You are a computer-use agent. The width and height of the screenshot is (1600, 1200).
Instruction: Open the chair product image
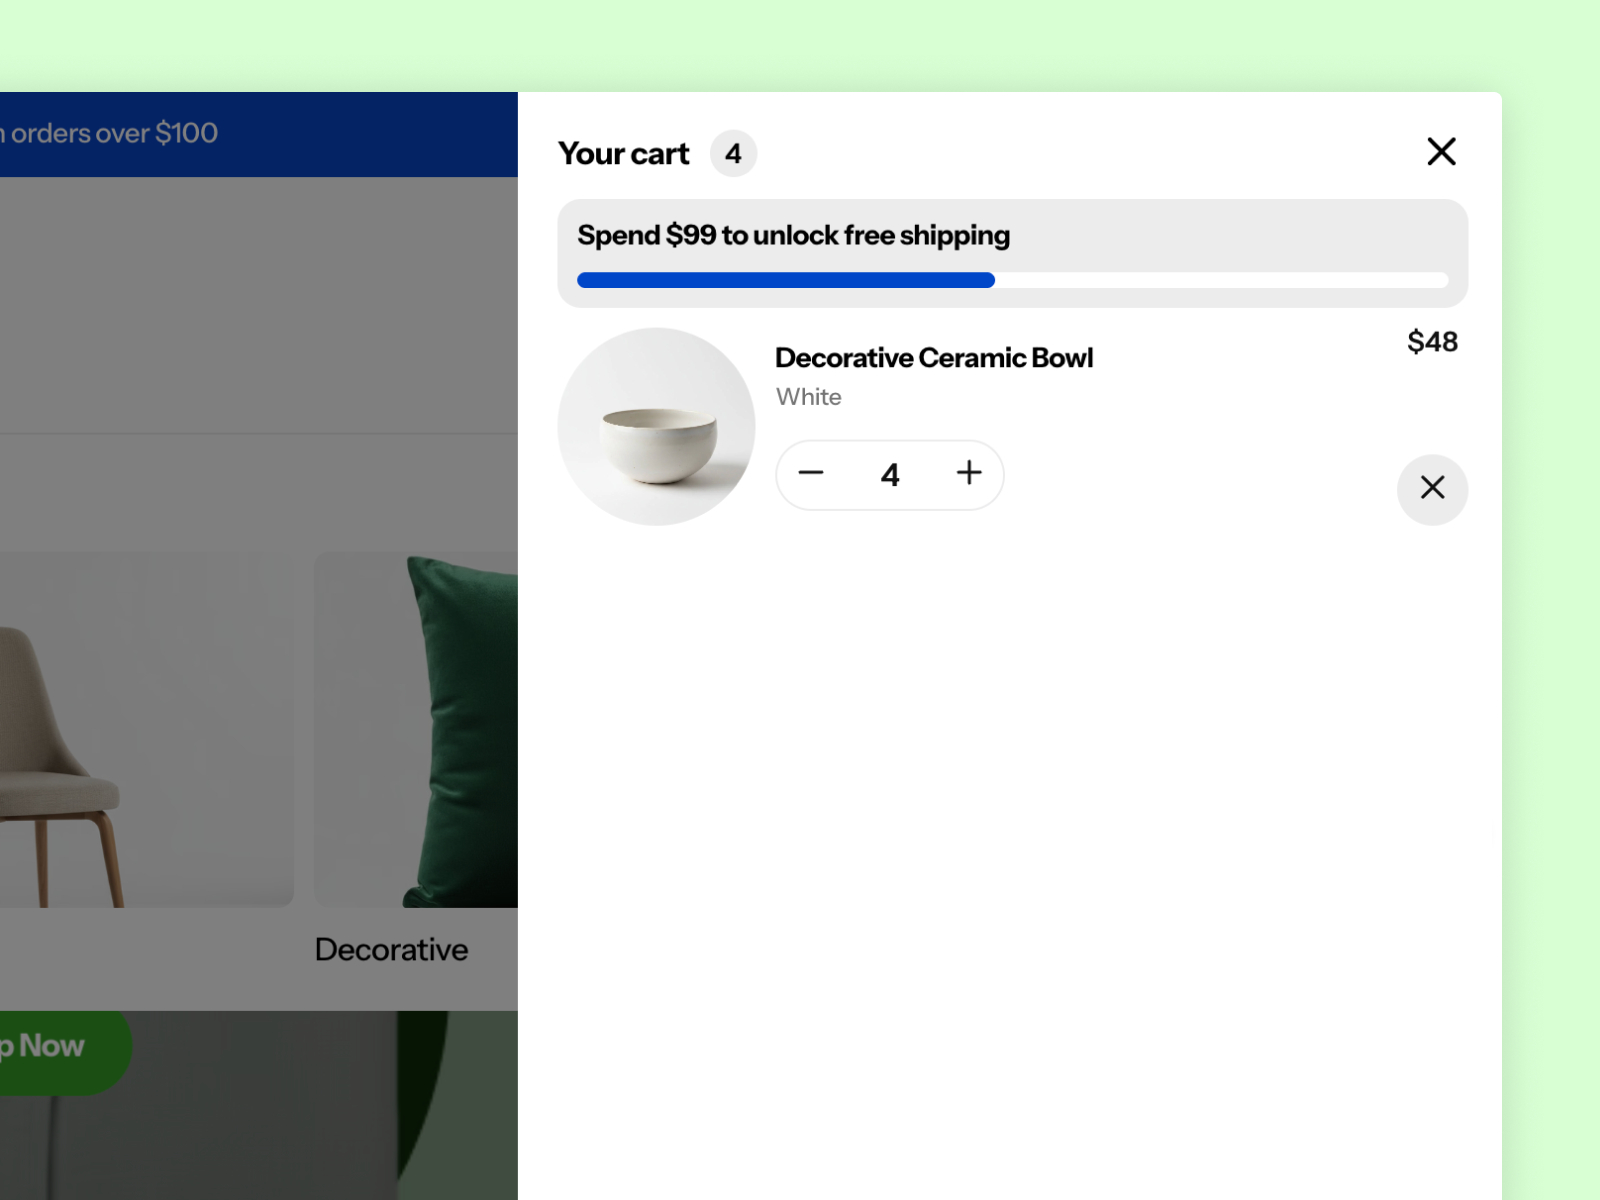coord(147,730)
